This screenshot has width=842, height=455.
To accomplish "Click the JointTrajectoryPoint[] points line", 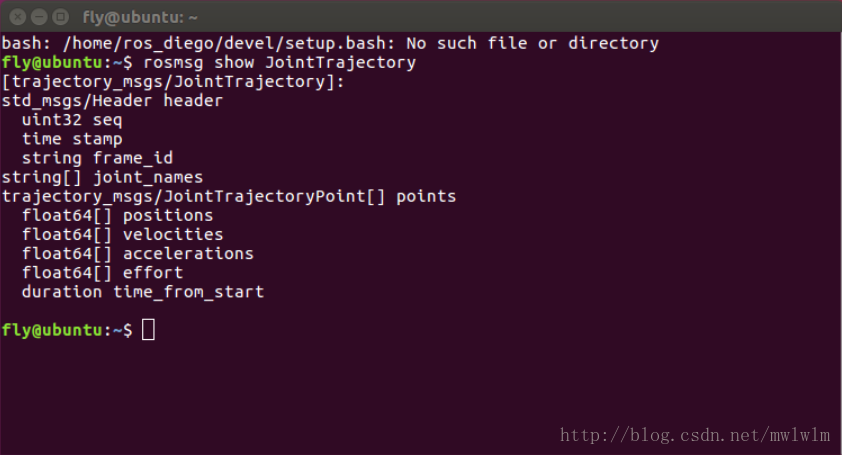I will [228, 196].
